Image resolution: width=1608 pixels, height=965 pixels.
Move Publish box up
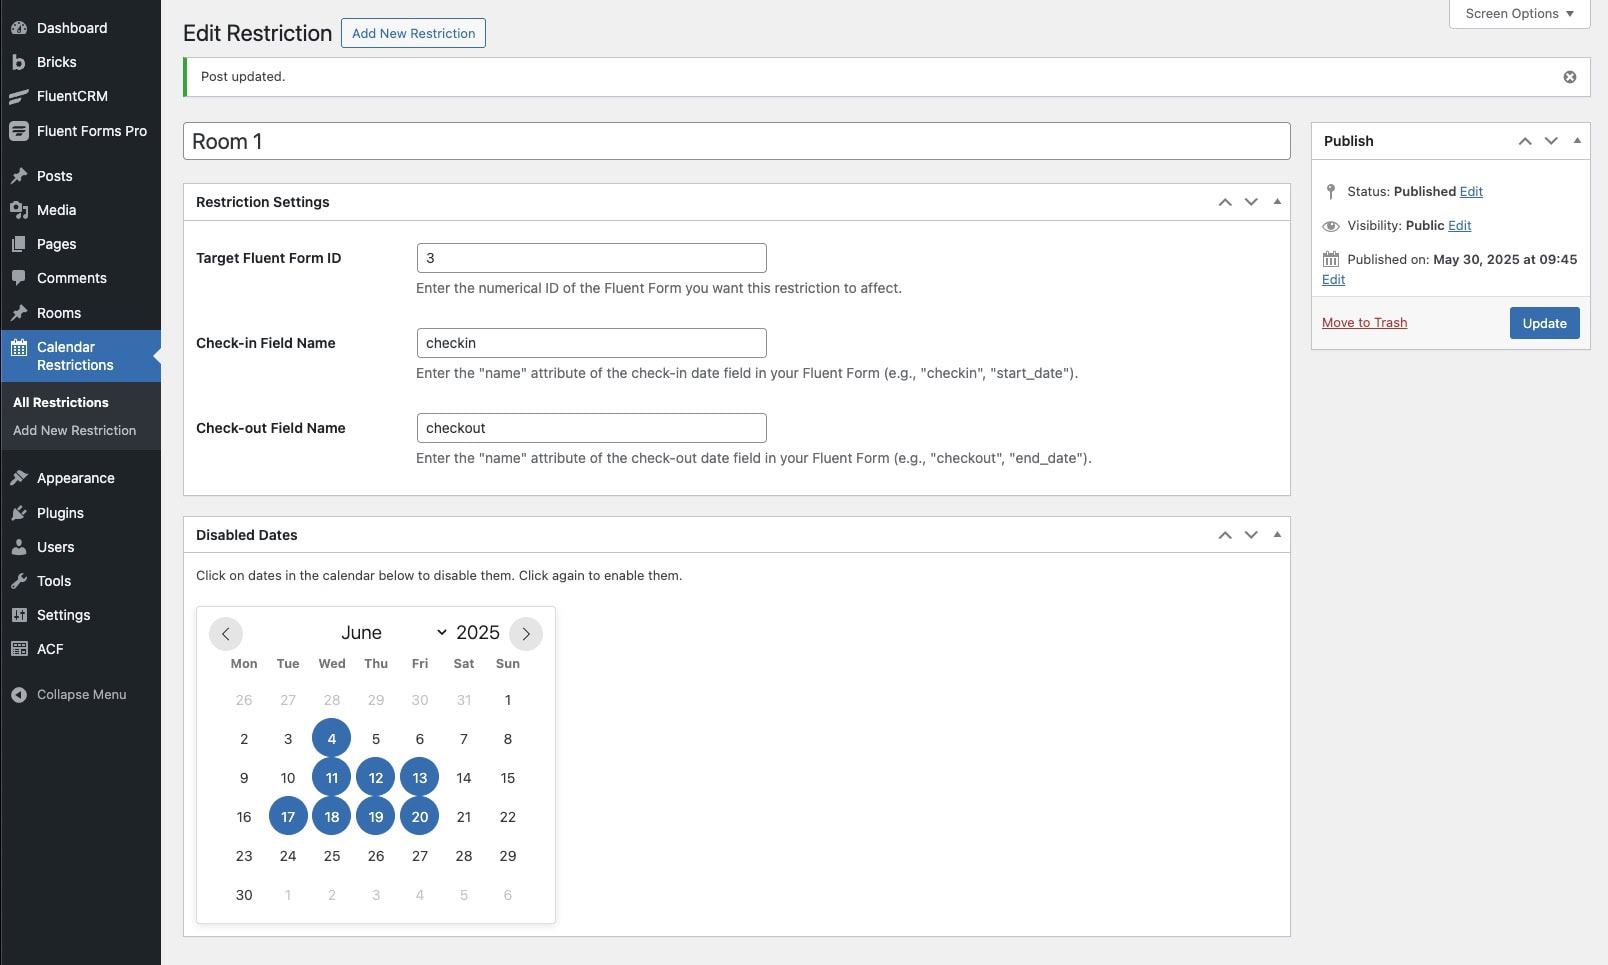pyautogui.click(x=1525, y=141)
